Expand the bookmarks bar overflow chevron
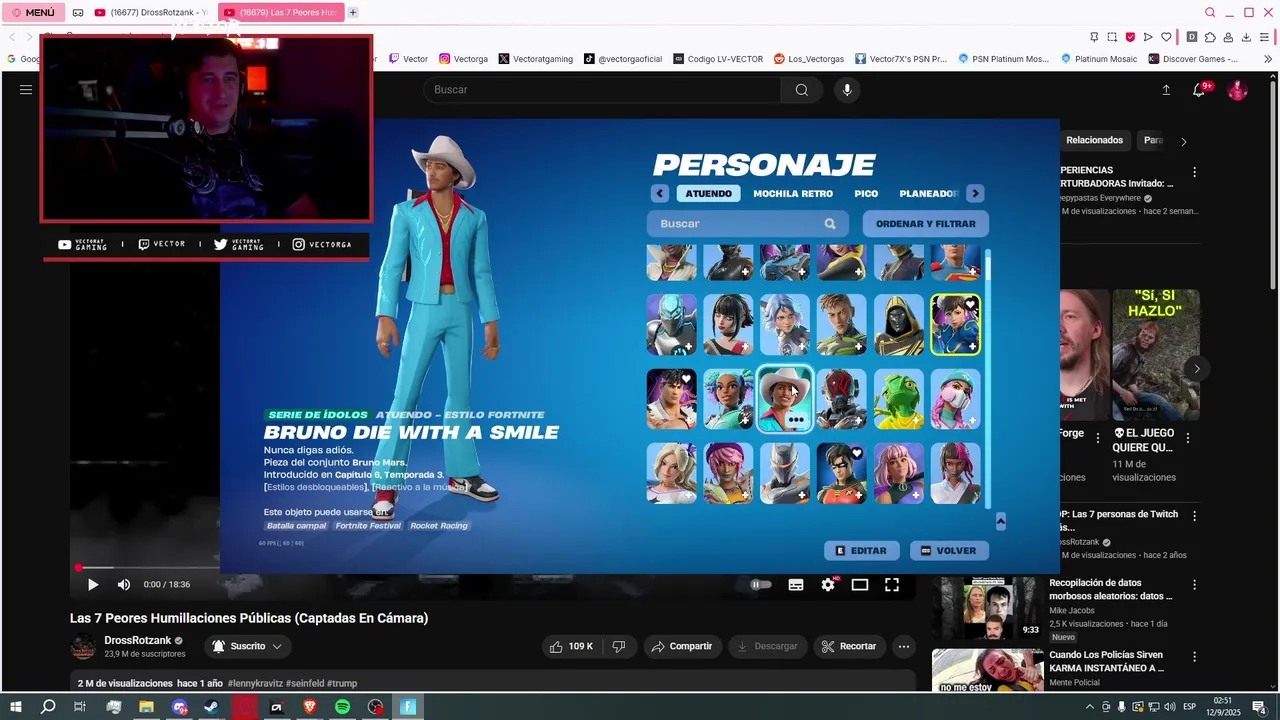Viewport: 1280px width, 720px height. [x=1268, y=59]
